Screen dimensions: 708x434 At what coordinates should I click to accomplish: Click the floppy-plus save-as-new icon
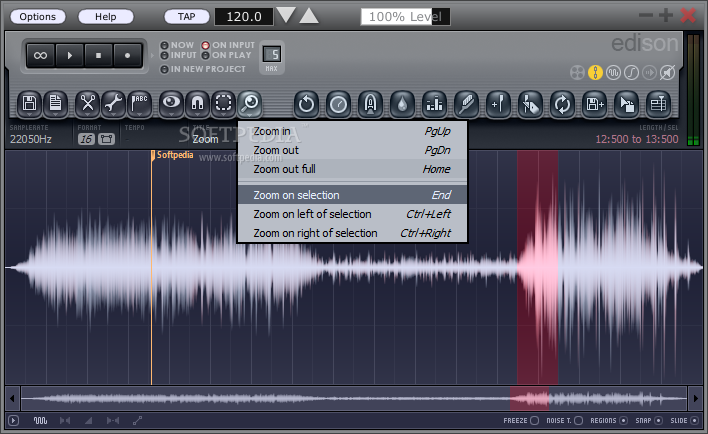[594, 104]
